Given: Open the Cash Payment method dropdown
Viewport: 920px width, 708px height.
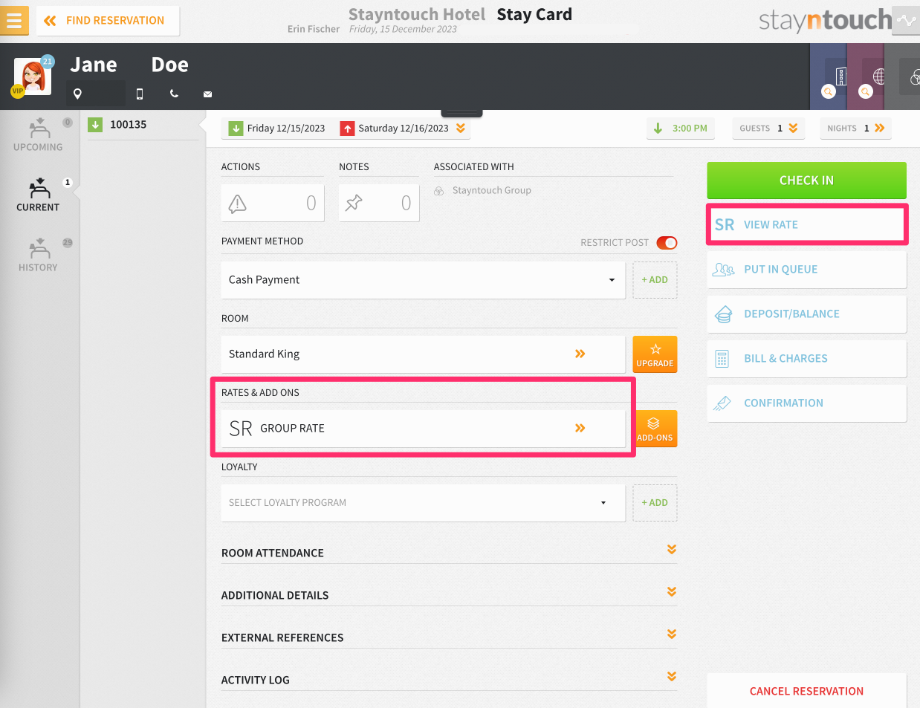Looking at the screenshot, I should (423, 280).
